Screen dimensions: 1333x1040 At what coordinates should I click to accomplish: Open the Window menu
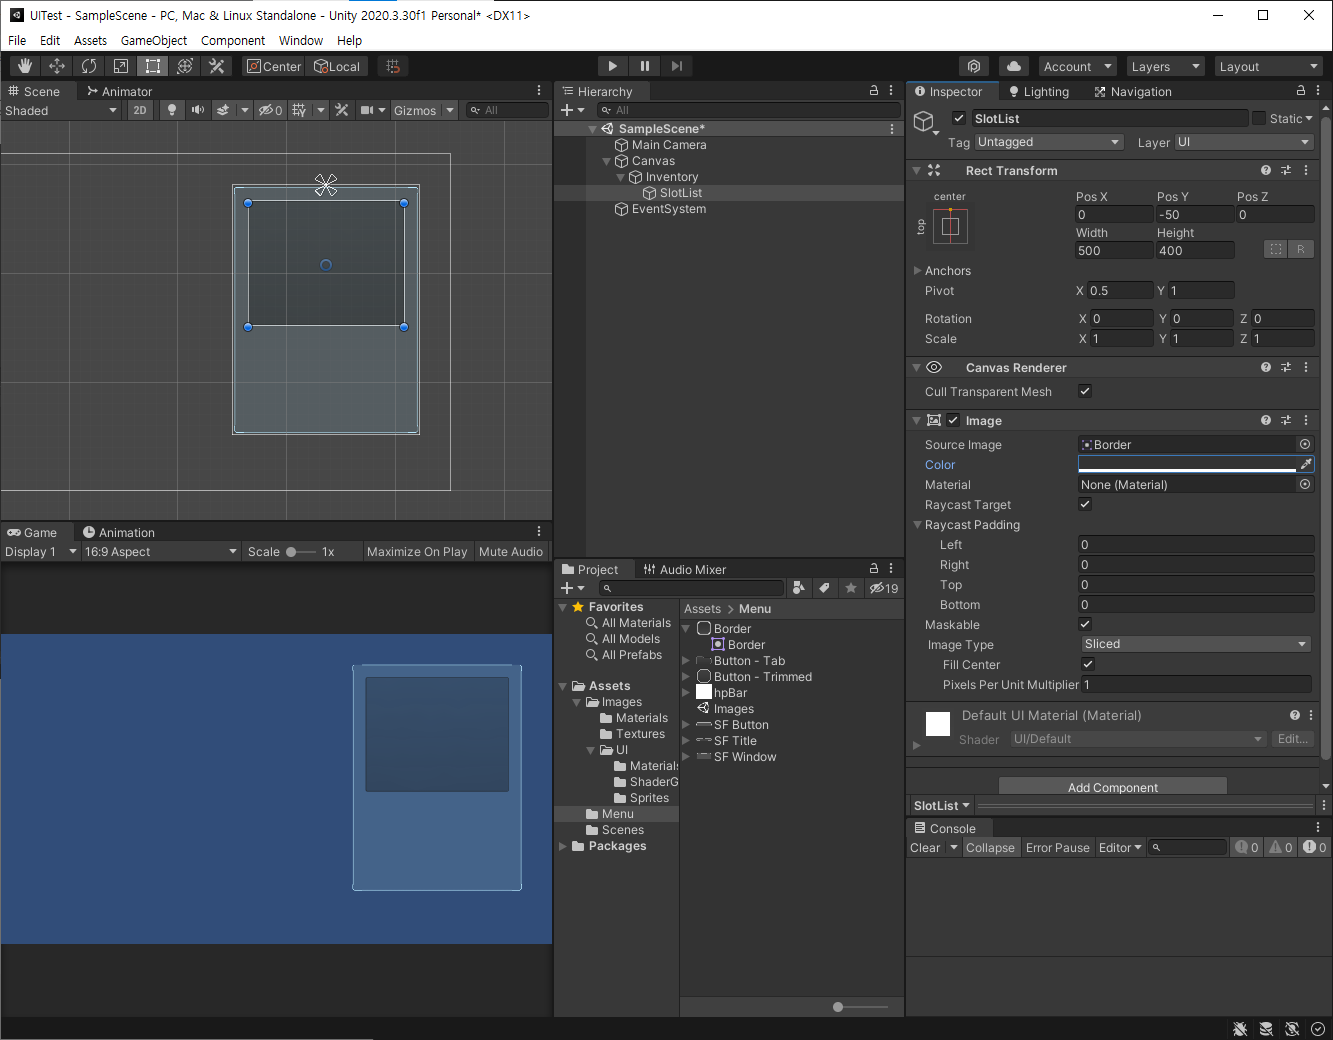(x=301, y=40)
